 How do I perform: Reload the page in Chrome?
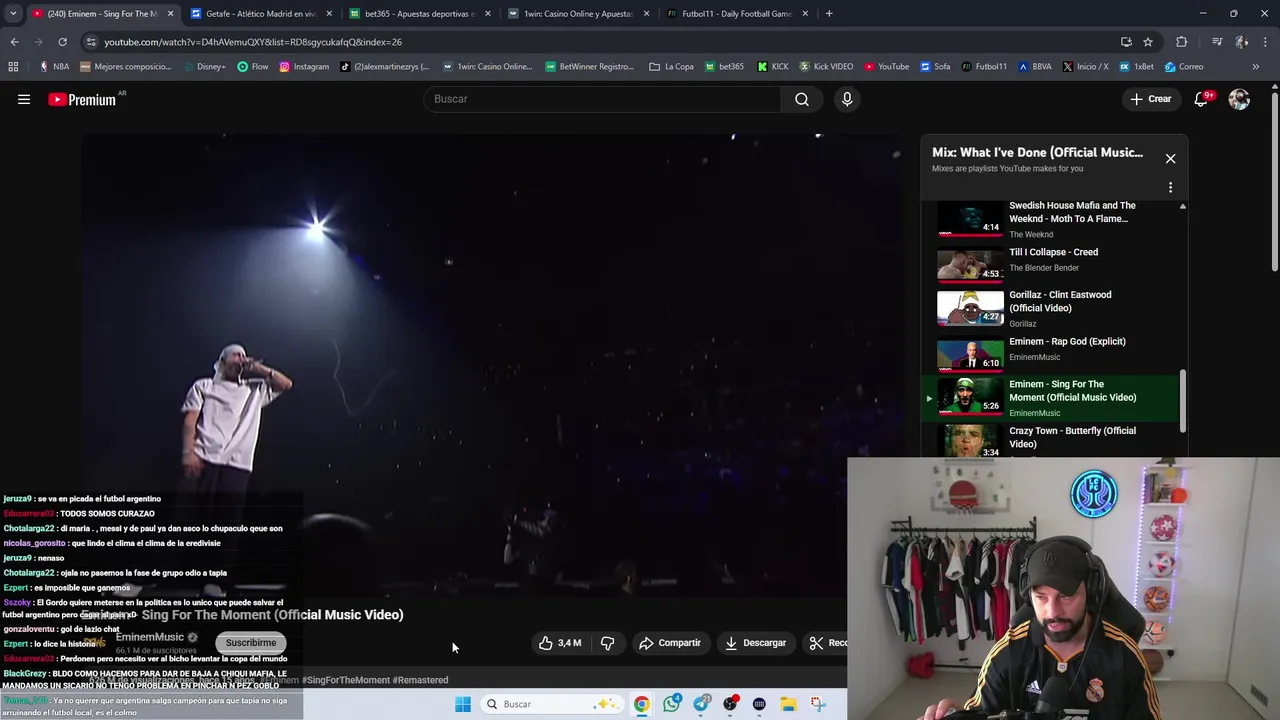62,42
